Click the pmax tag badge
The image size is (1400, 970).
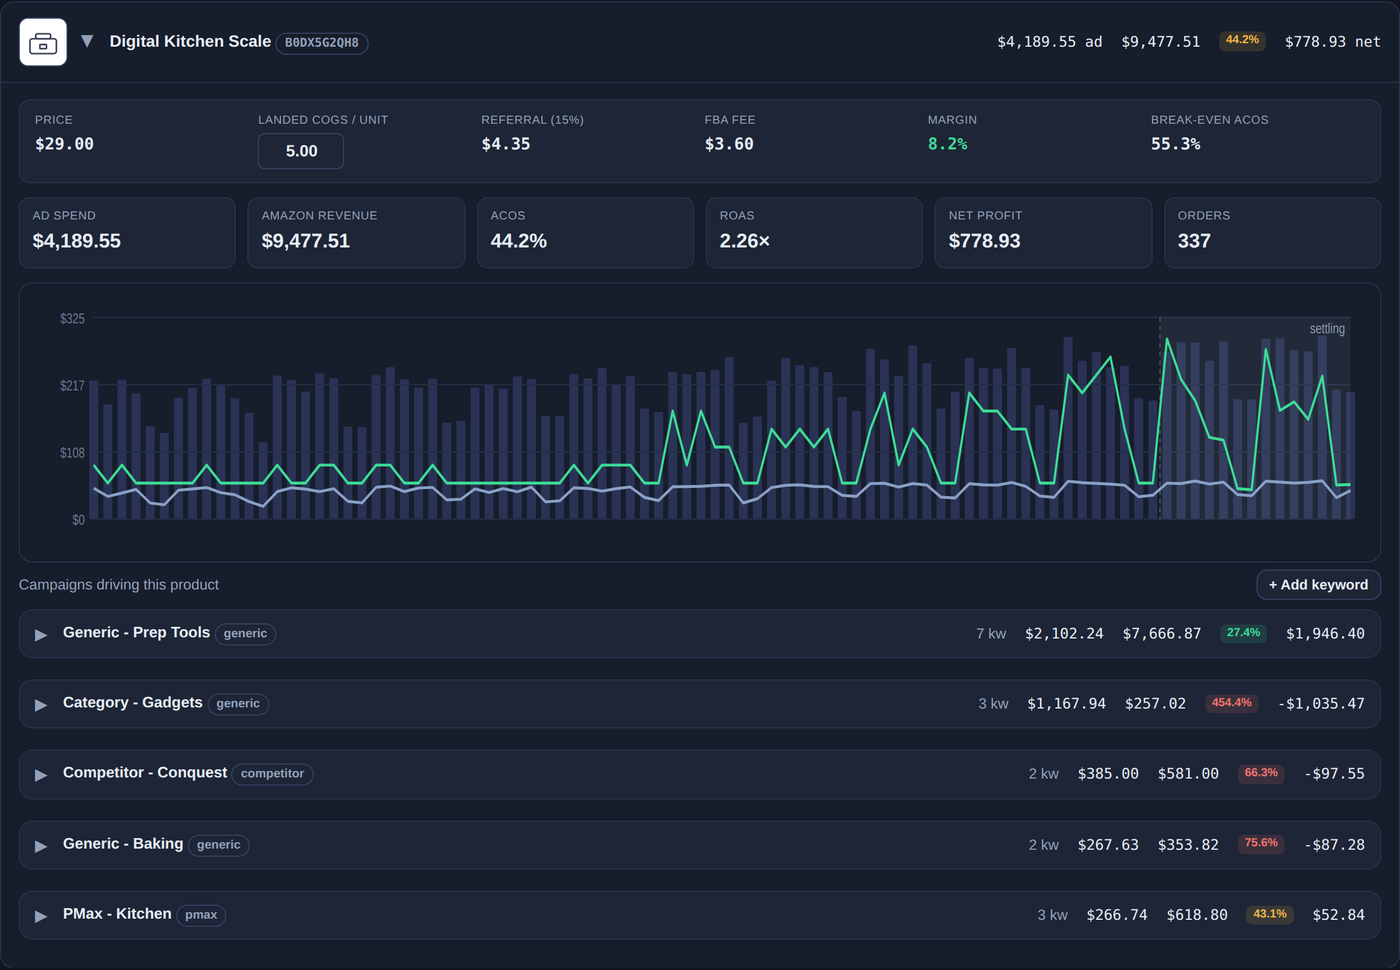tap(201, 915)
